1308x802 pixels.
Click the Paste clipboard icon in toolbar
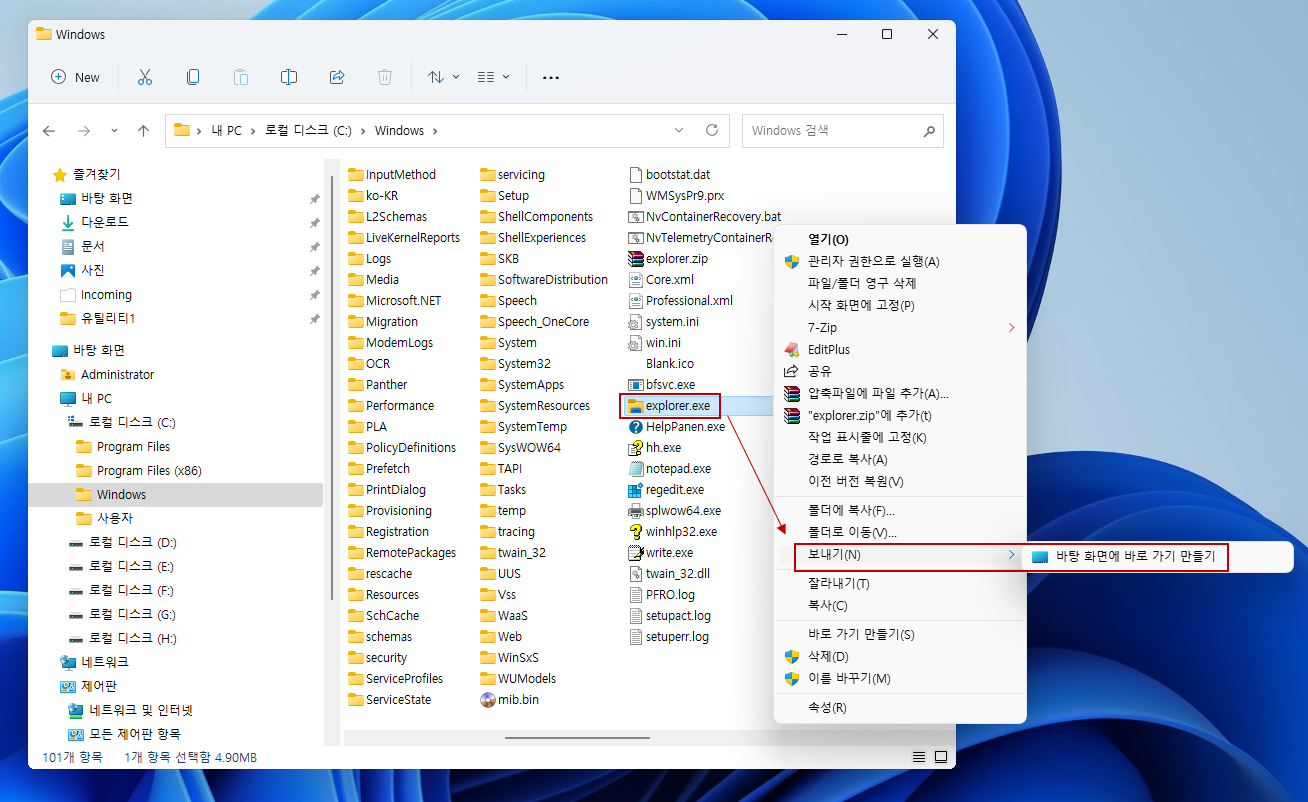[x=241, y=77]
